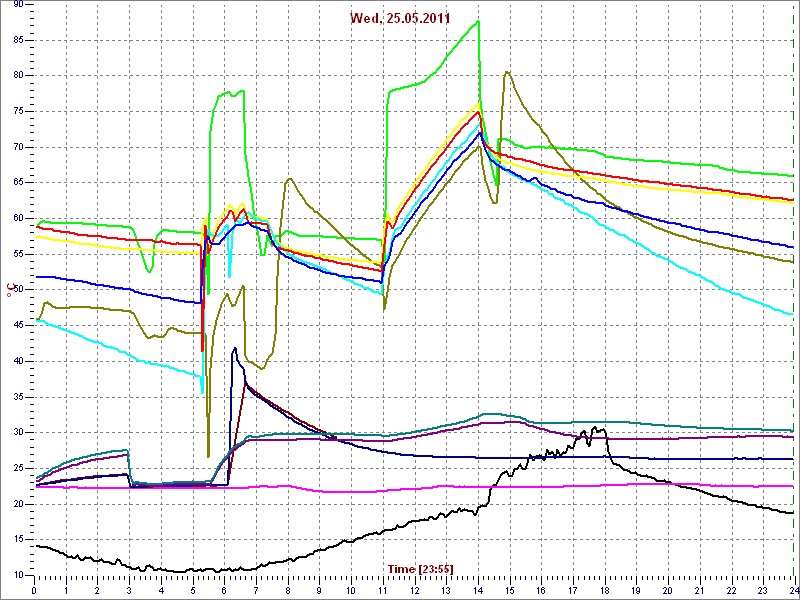Select hour 2 label on the time axis

coord(97,590)
